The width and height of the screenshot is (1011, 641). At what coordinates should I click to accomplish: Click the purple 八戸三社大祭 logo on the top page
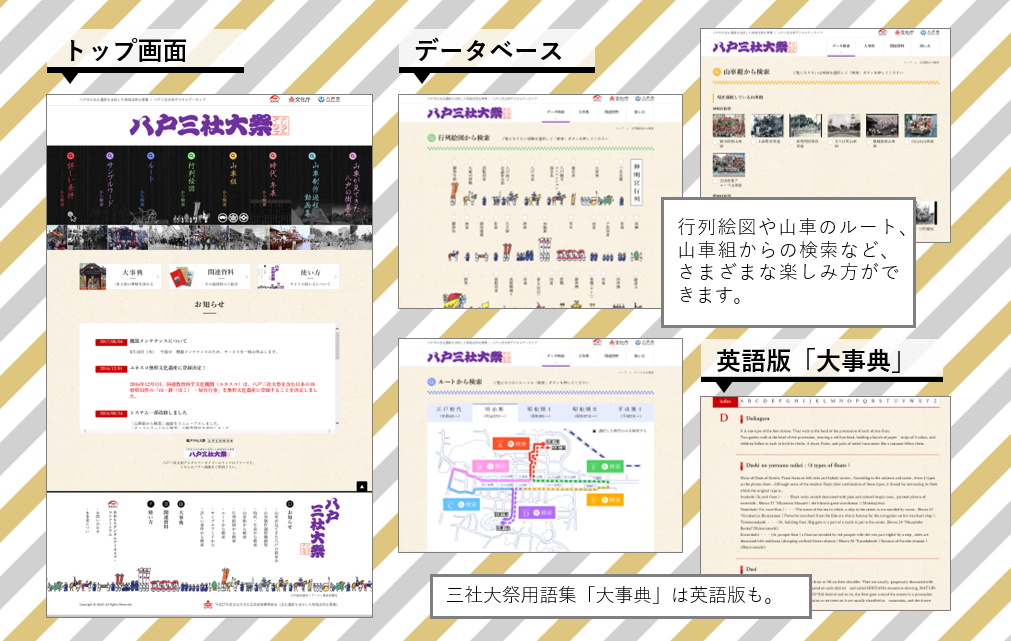point(210,125)
